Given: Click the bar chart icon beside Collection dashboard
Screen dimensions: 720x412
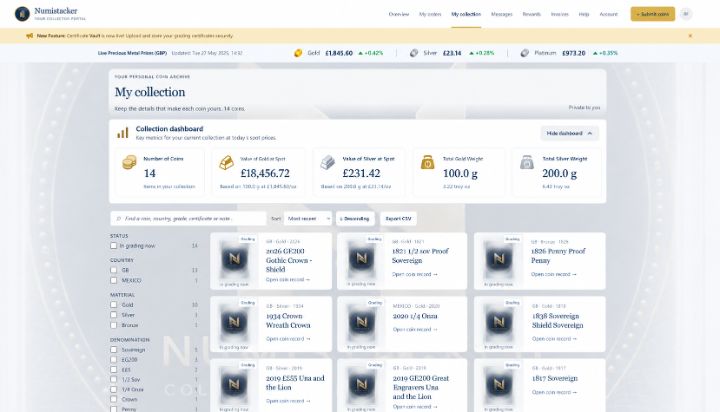Looking at the screenshot, I should 123,133.
